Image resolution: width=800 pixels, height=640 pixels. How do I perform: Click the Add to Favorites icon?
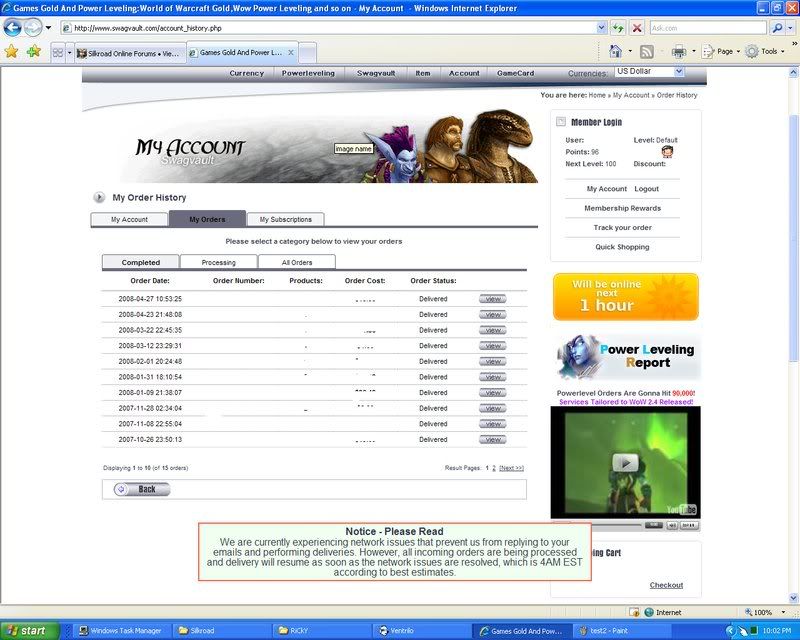click(x=34, y=51)
